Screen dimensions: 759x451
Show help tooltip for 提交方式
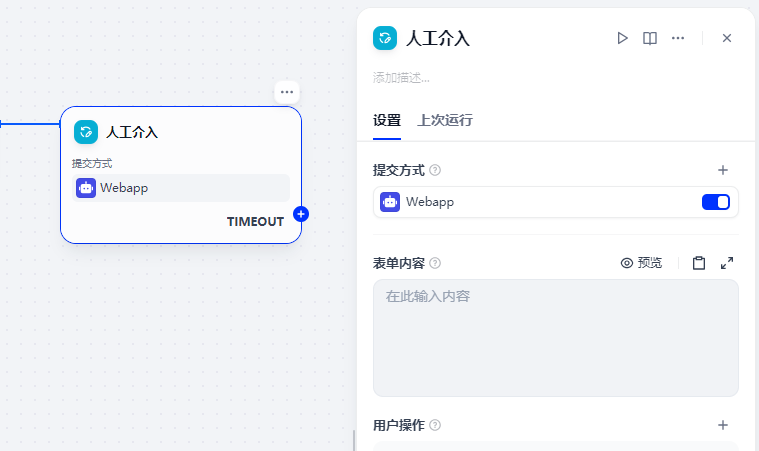[x=435, y=170]
